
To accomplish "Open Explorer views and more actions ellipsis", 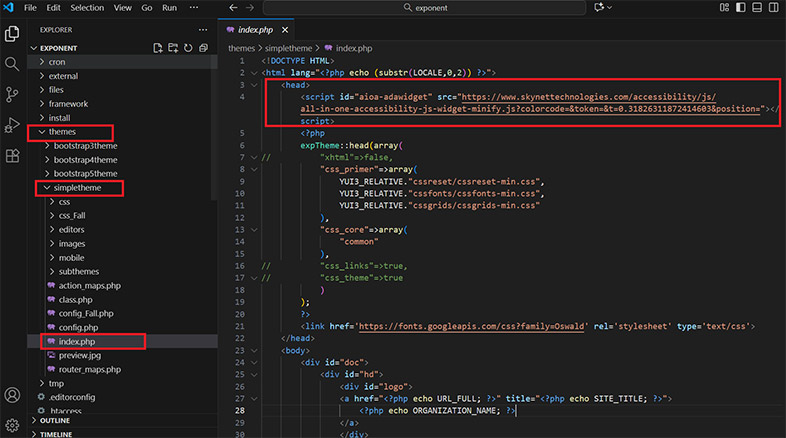I will (203, 30).
